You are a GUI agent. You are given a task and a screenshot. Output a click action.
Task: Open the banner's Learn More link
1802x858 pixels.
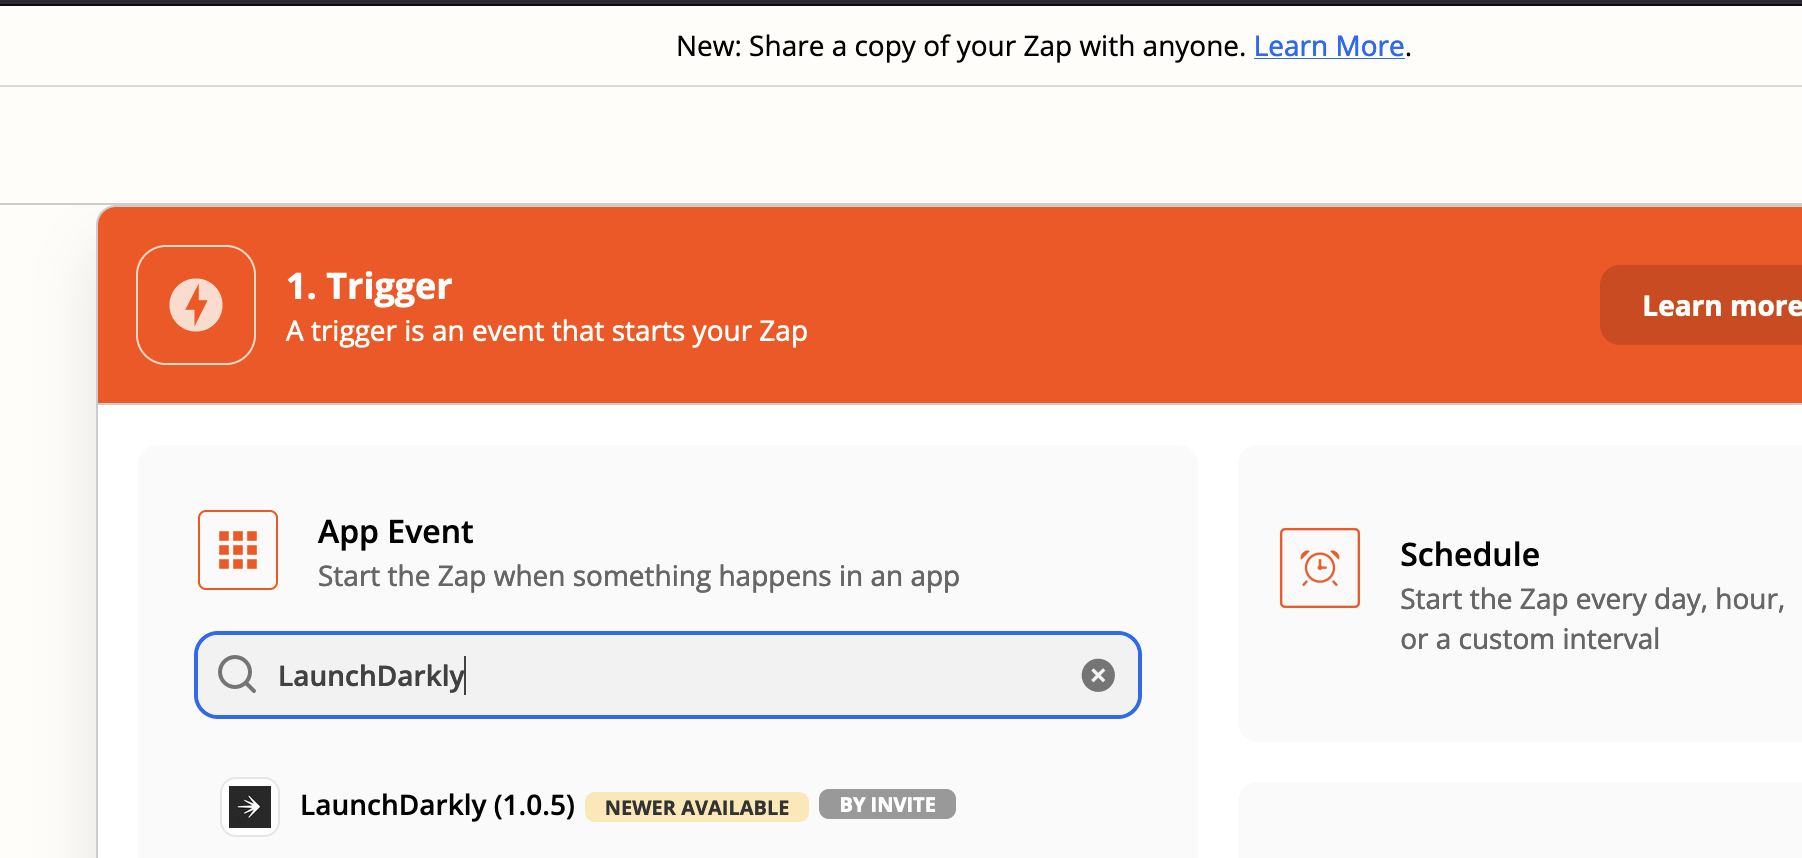[x=1328, y=45]
